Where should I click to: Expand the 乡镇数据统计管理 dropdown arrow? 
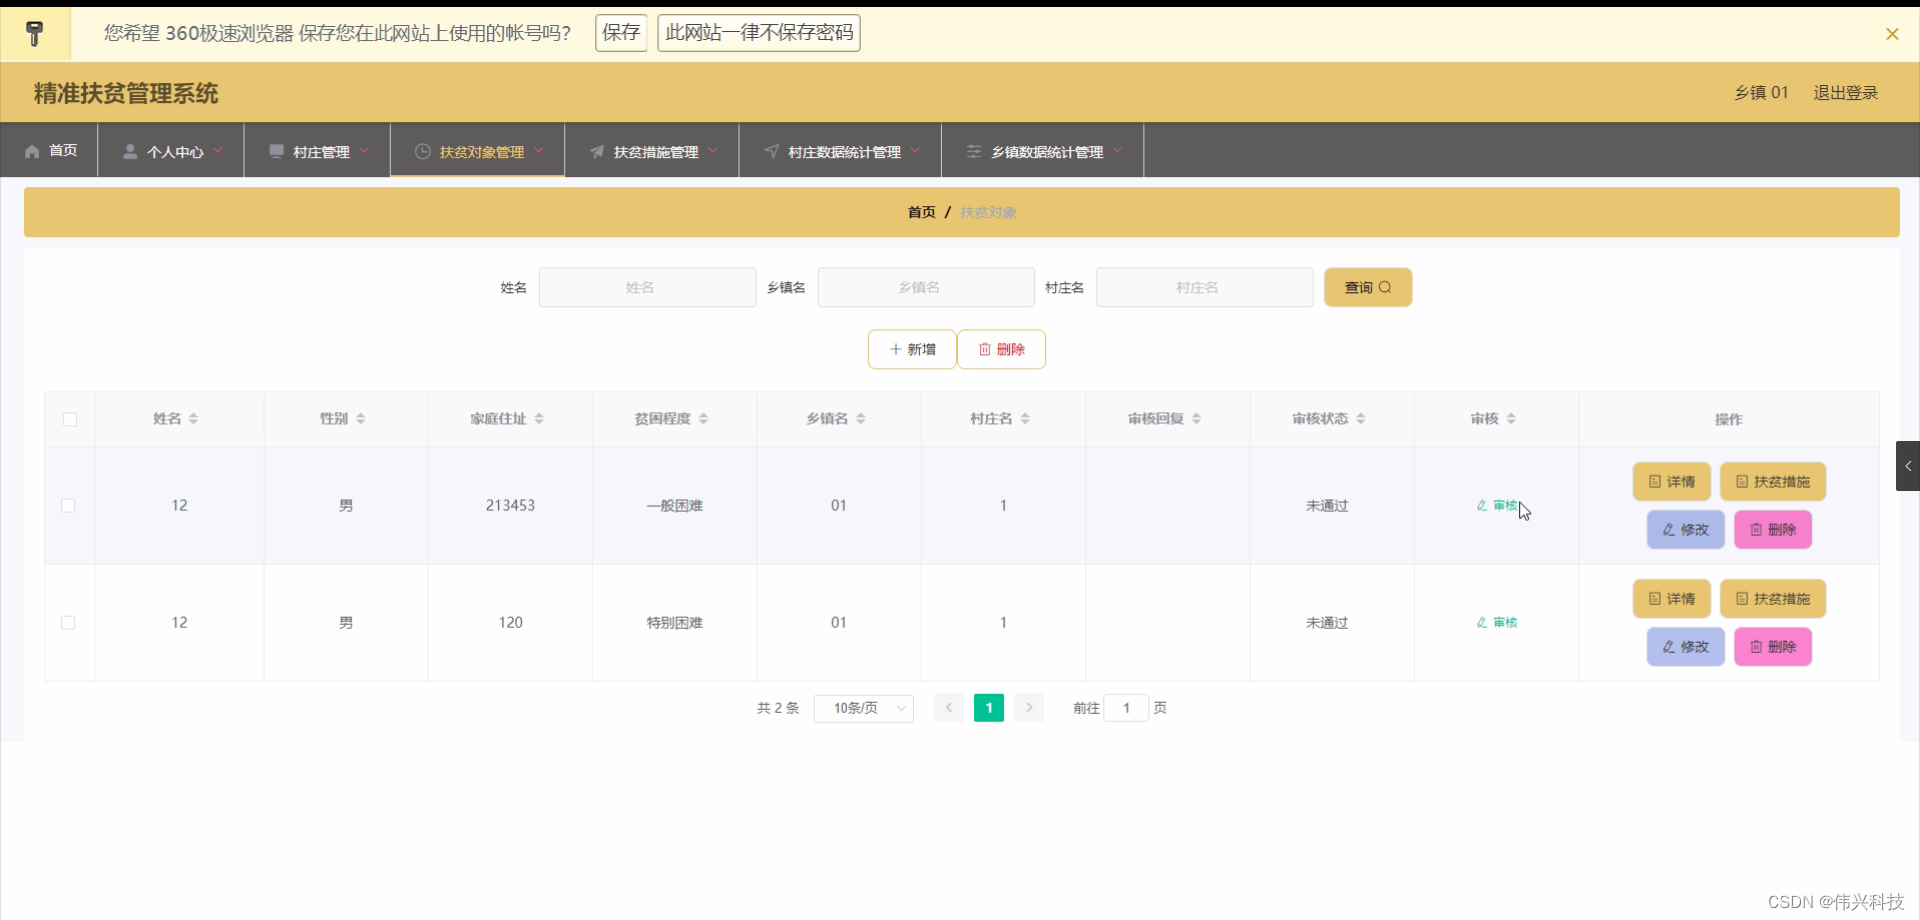1119,151
